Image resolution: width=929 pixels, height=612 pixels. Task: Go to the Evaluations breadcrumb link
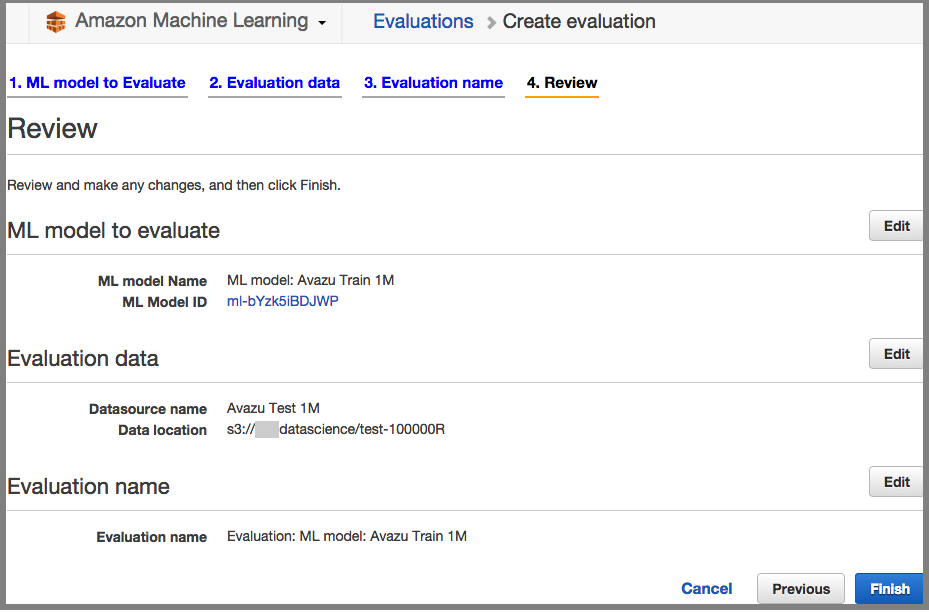point(423,21)
